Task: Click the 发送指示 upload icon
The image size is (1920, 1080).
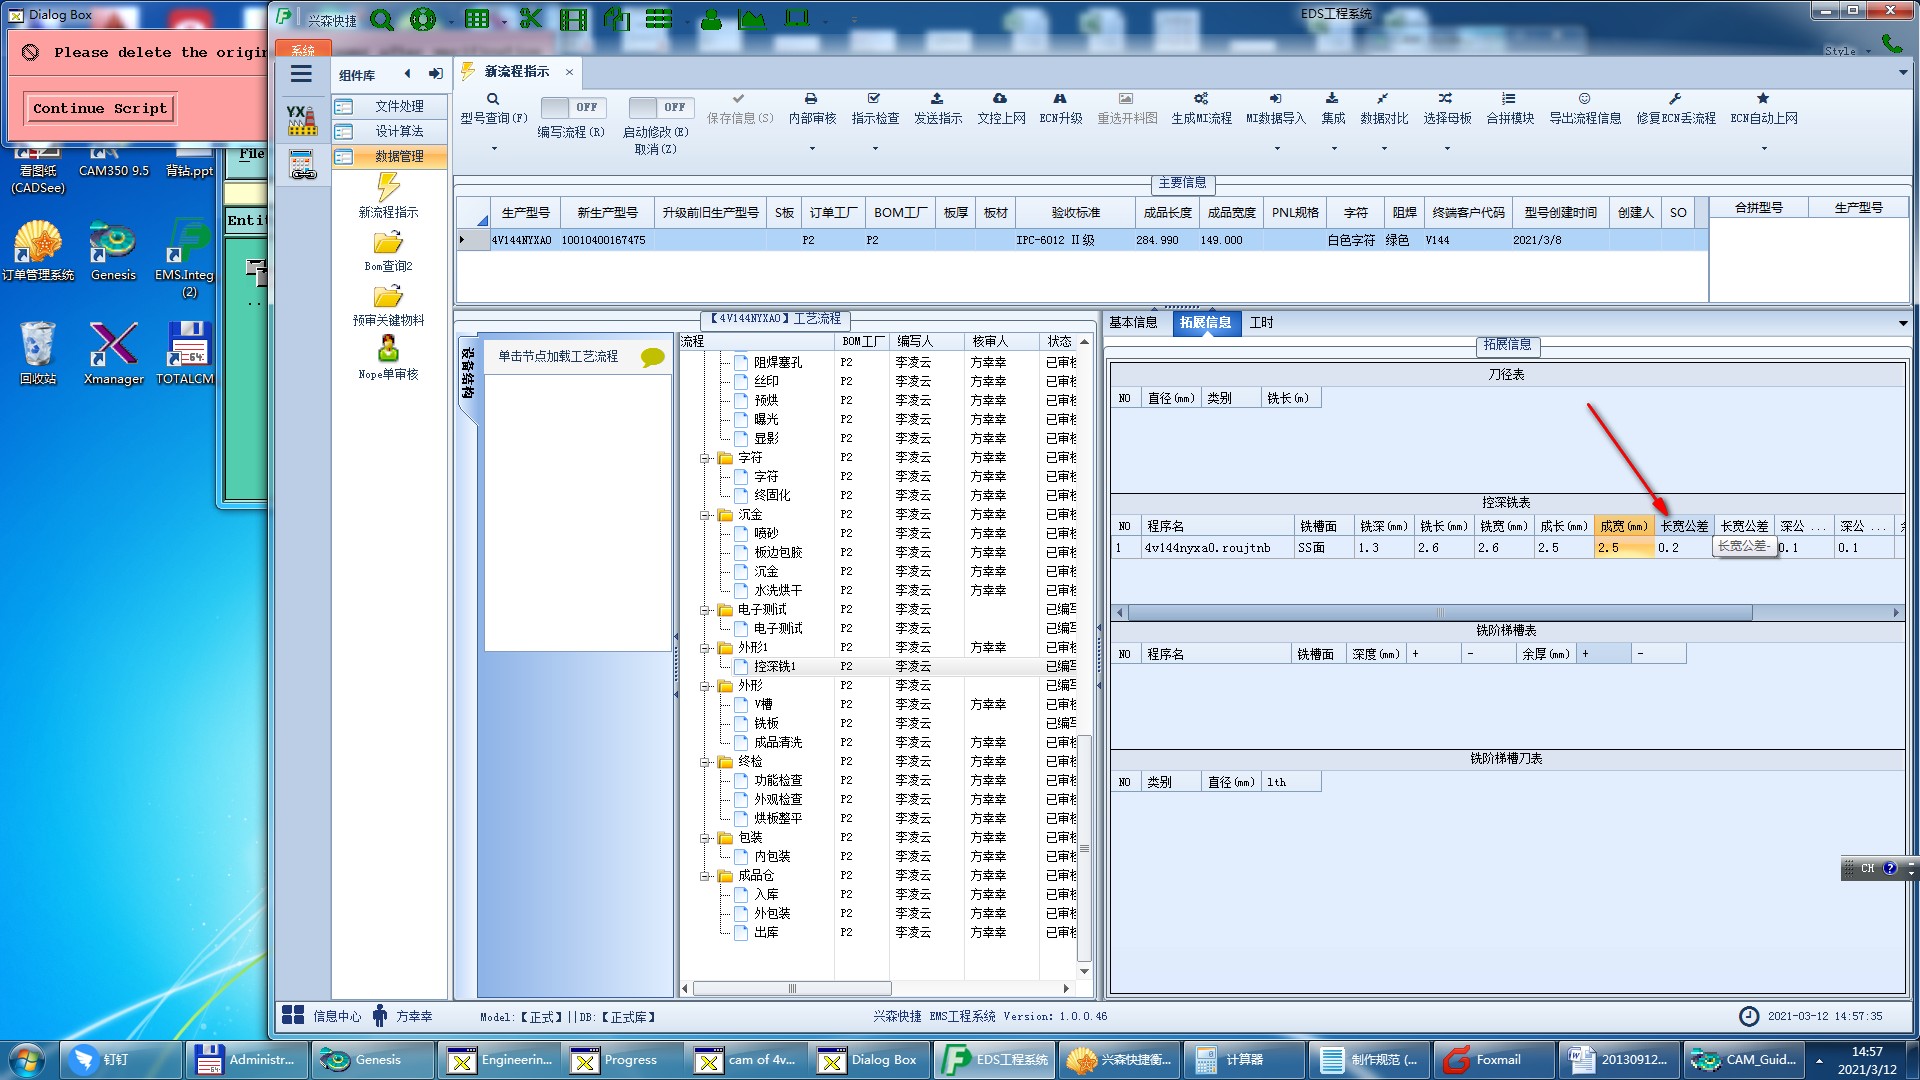Action: pyautogui.click(x=937, y=99)
